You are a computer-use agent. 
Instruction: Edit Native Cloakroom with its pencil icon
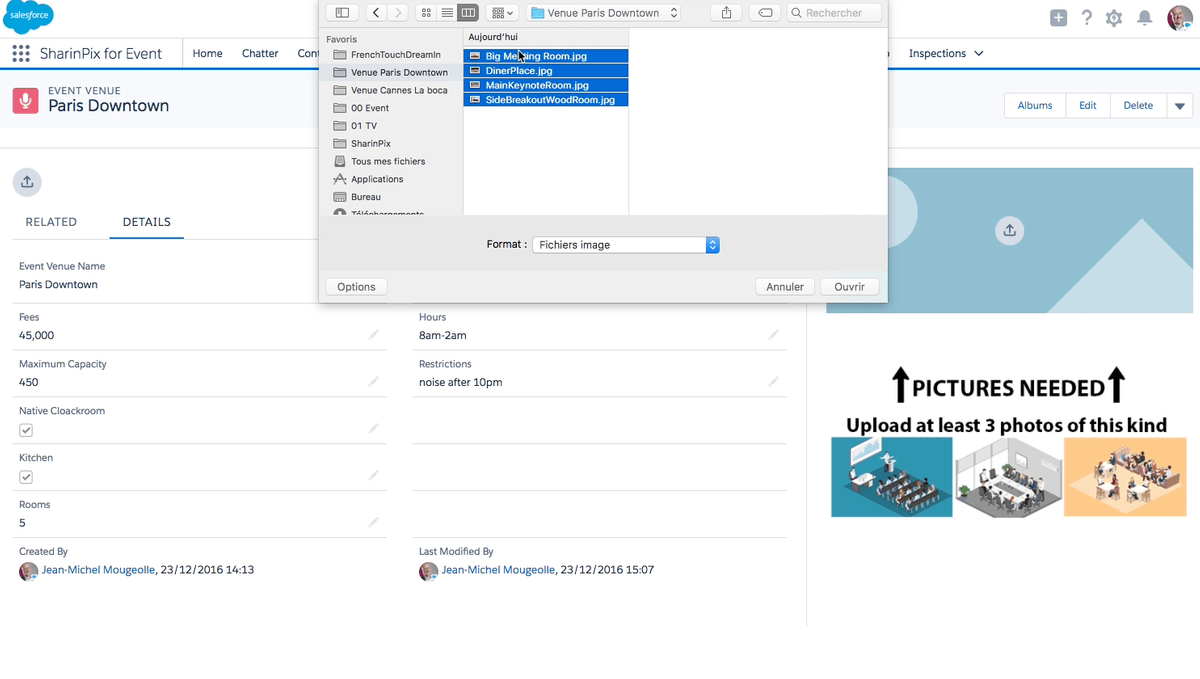[373, 428]
